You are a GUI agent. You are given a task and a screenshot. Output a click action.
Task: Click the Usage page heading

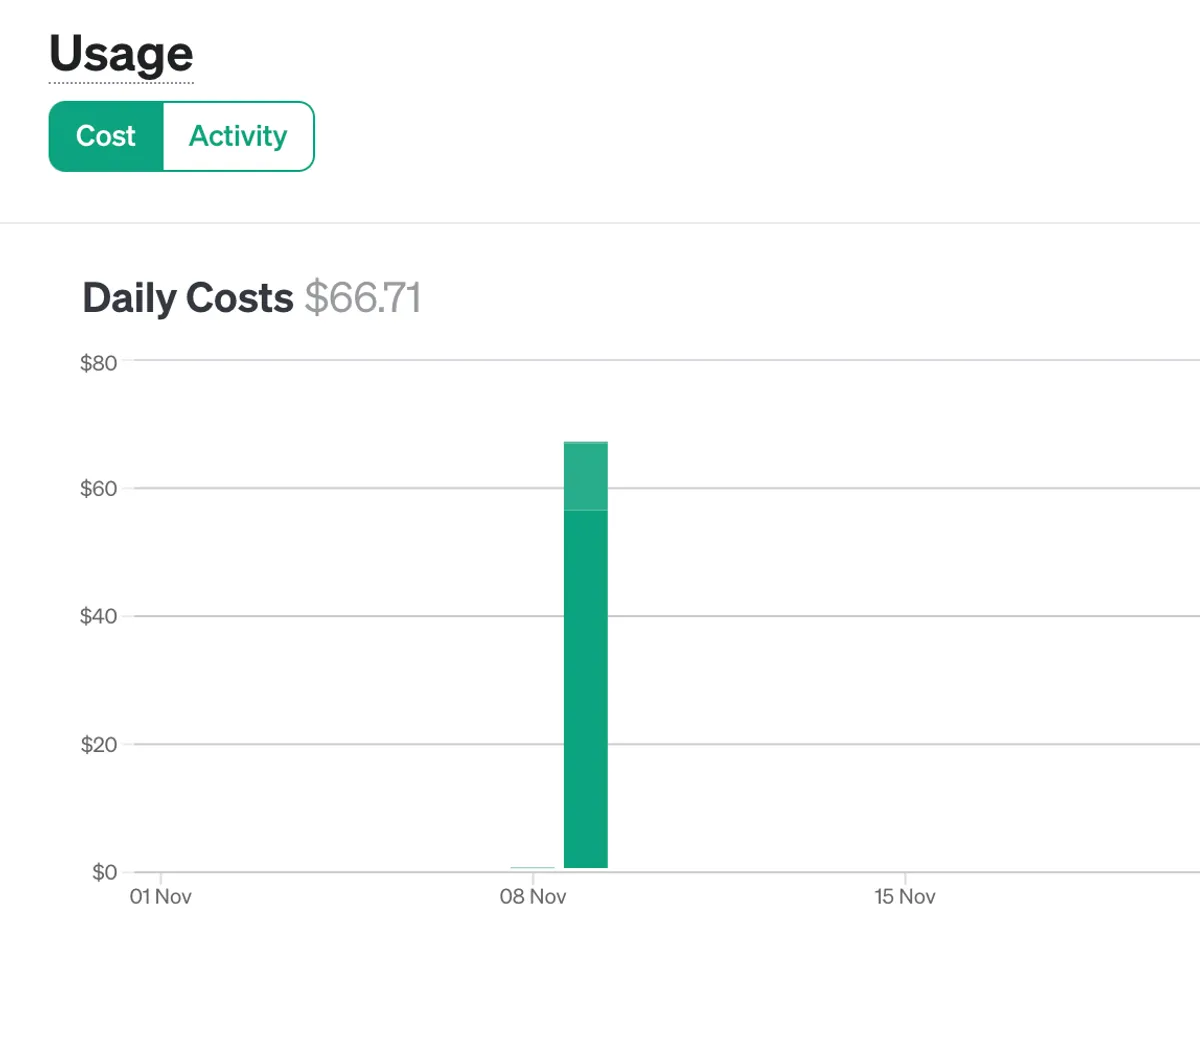click(121, 54)
